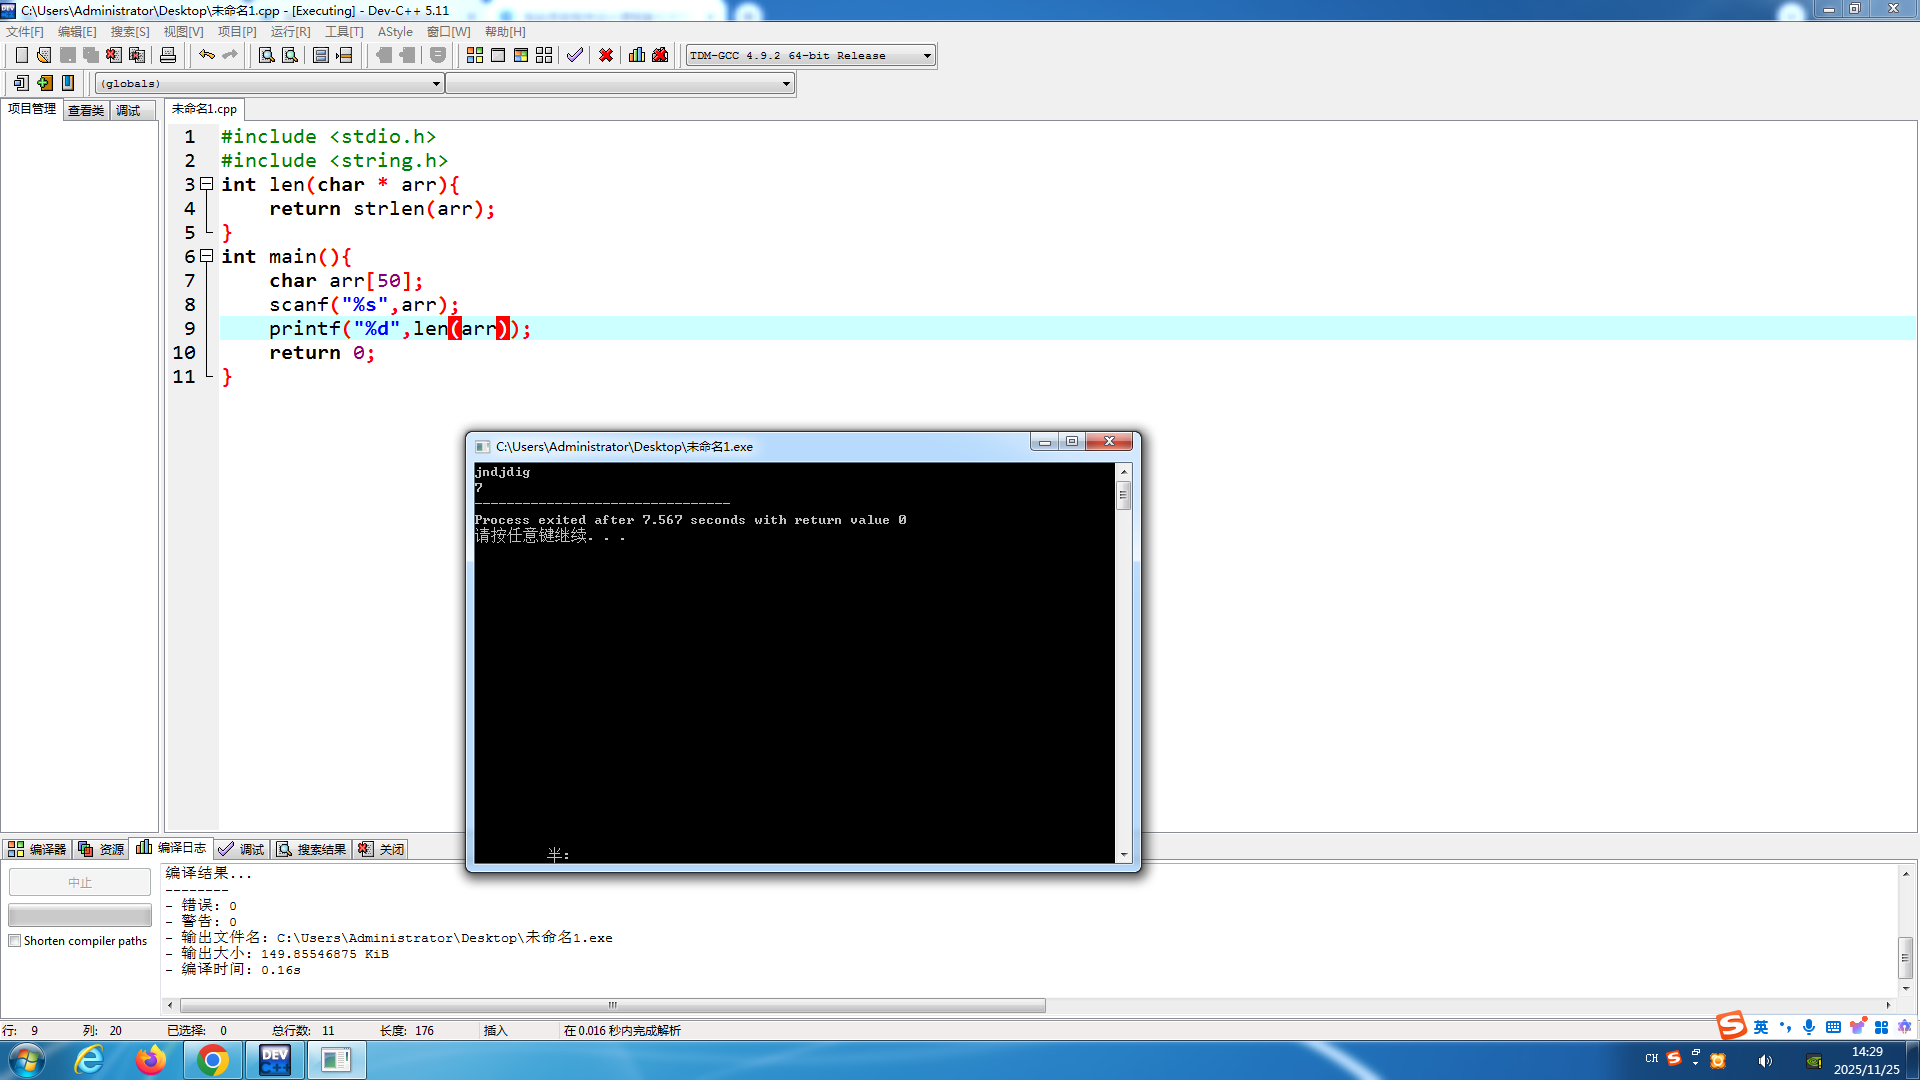This screenshot has height=1080, width=1920.
Task: Open the 运行[R] menu
Action: point(290,32)
